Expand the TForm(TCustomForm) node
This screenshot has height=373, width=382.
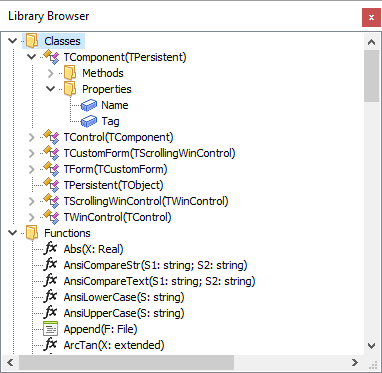(31, 169)
